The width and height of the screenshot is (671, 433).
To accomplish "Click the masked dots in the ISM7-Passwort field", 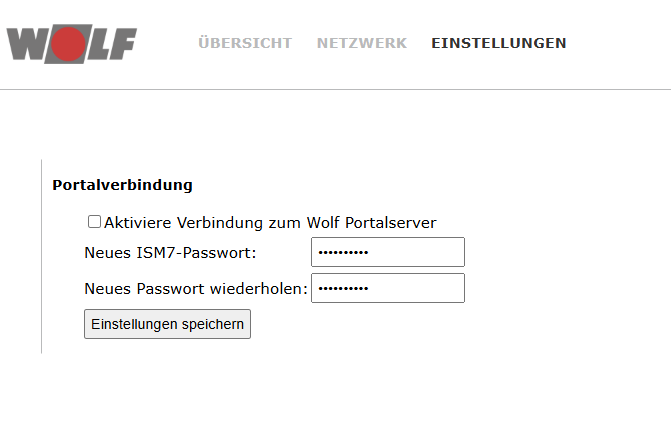I will tap(343, 252).
